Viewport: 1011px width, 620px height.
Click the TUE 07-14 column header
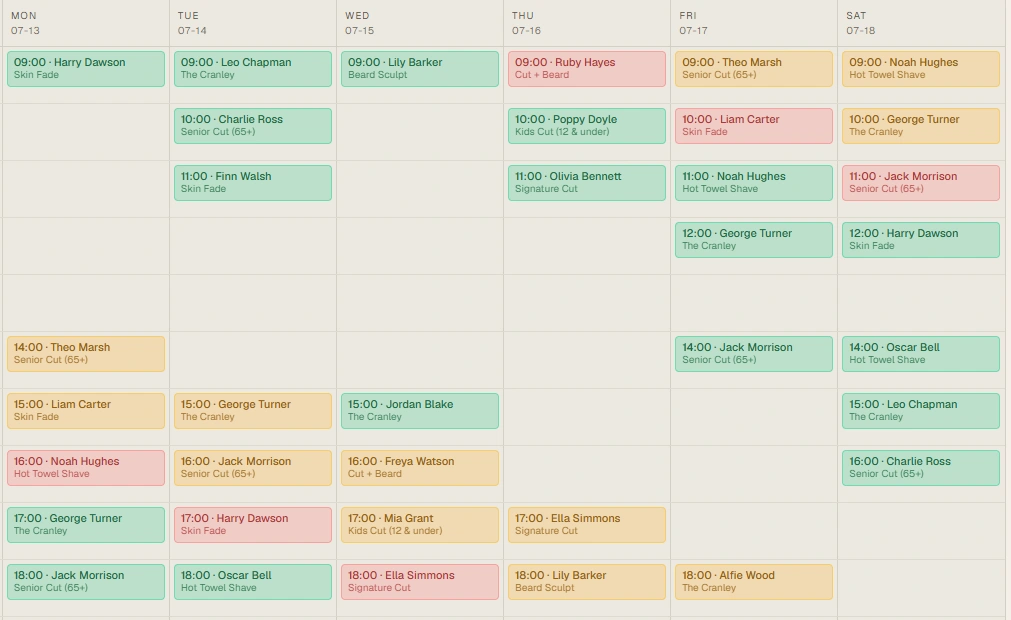253,23
